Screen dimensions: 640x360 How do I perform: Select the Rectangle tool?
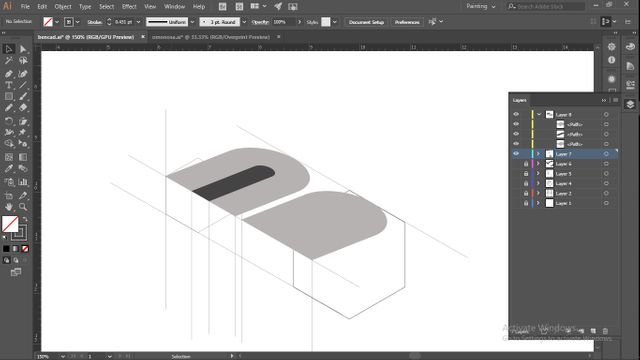(x=9, y=96)
